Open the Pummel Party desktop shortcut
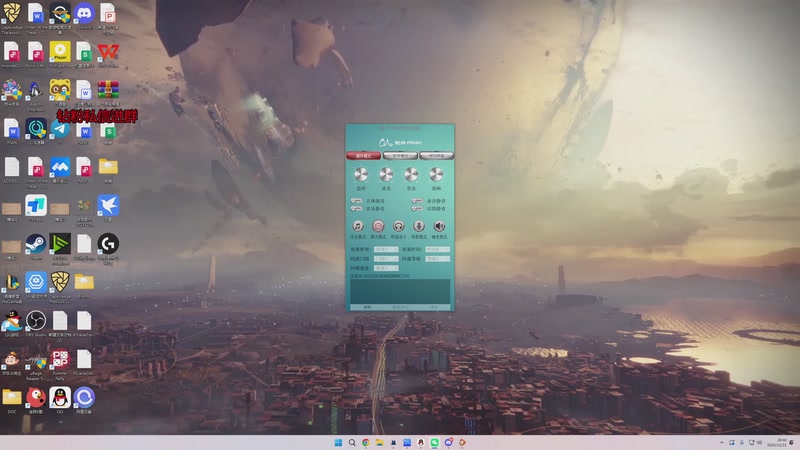The image size is (800, 450). point(60,361)
